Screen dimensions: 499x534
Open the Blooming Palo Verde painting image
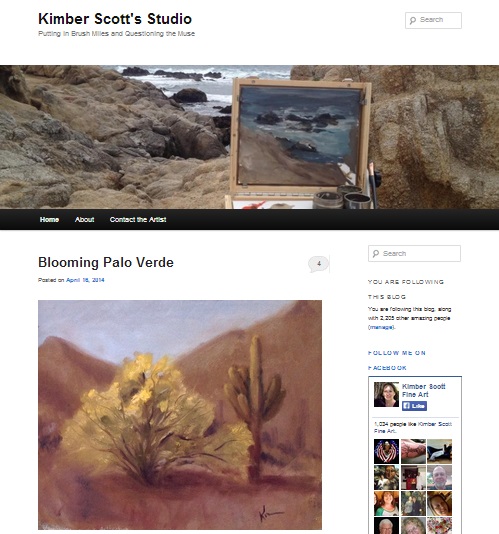click(180, 415)
